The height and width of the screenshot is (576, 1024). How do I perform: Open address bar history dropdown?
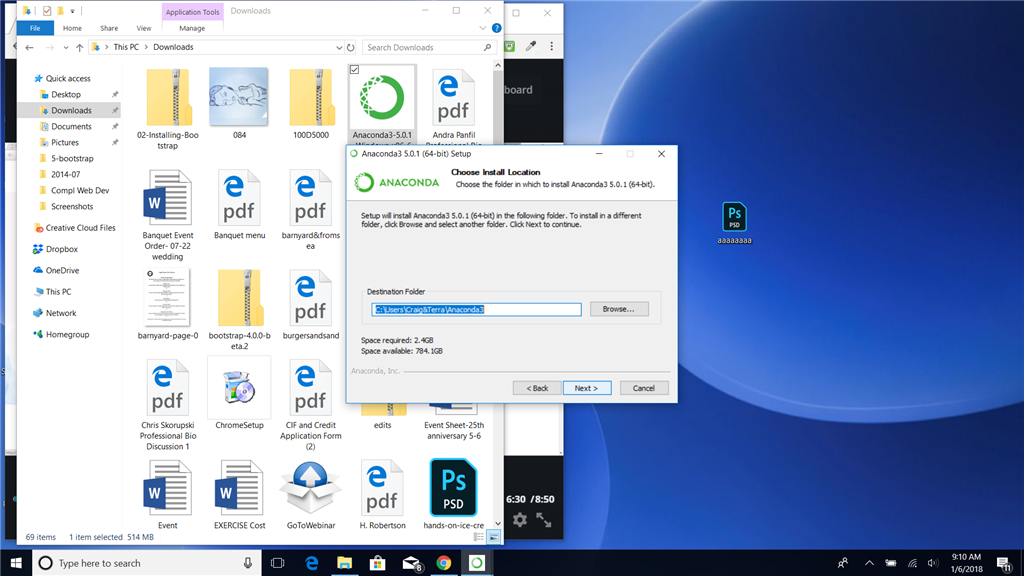(x=339, y=47)
